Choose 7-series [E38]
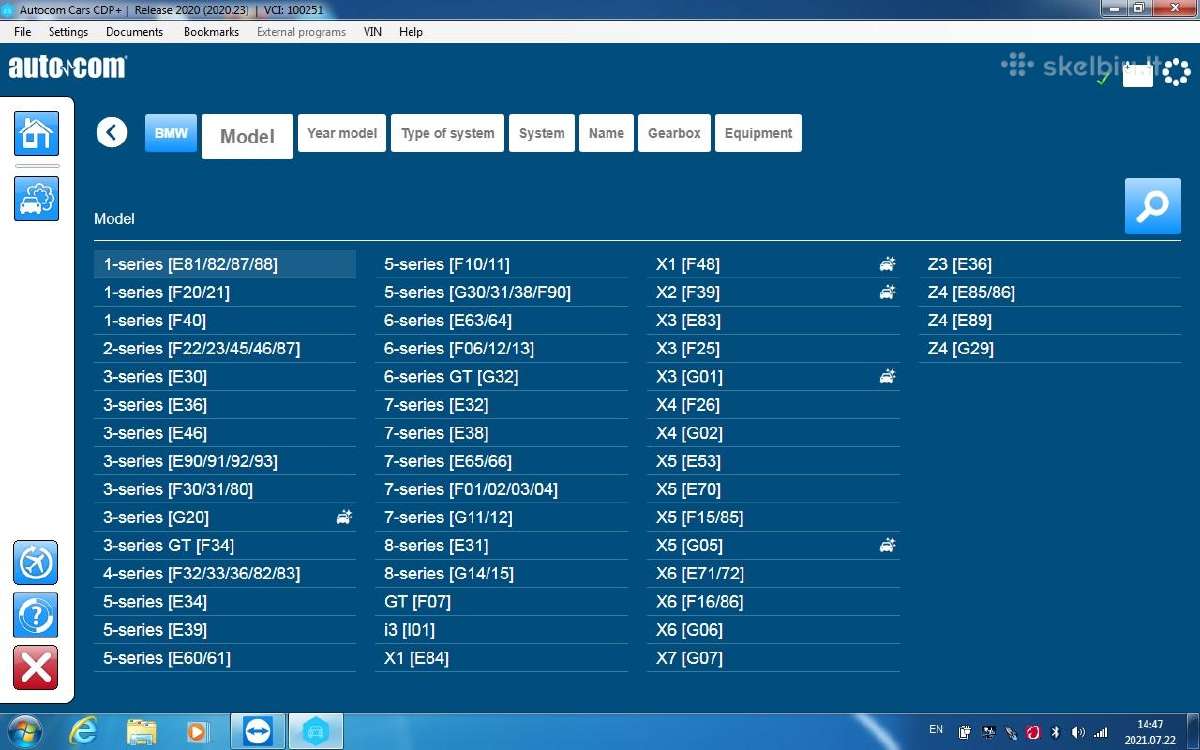 point(501,433)
